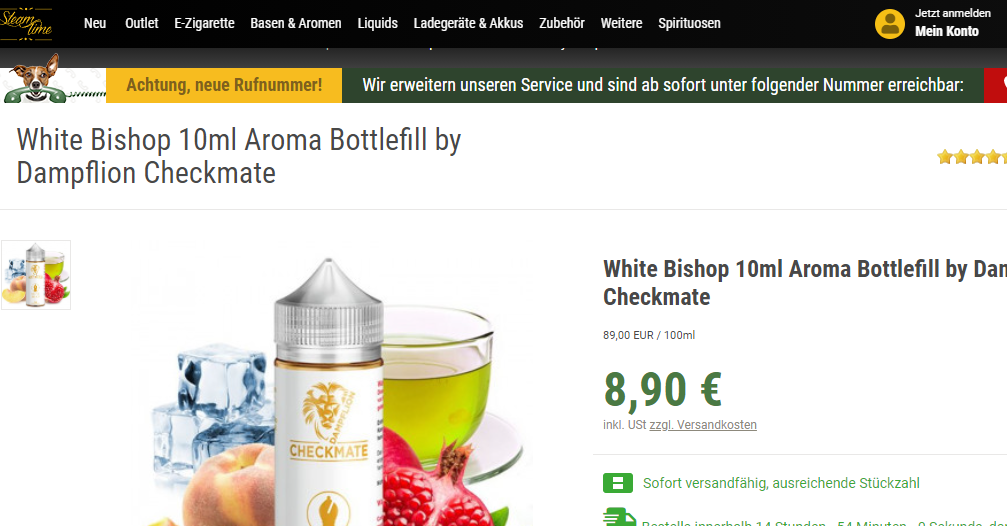Click the dog with telephone icon
Image resolution: width=1007 pixels, height=526 pixels.
35,80
